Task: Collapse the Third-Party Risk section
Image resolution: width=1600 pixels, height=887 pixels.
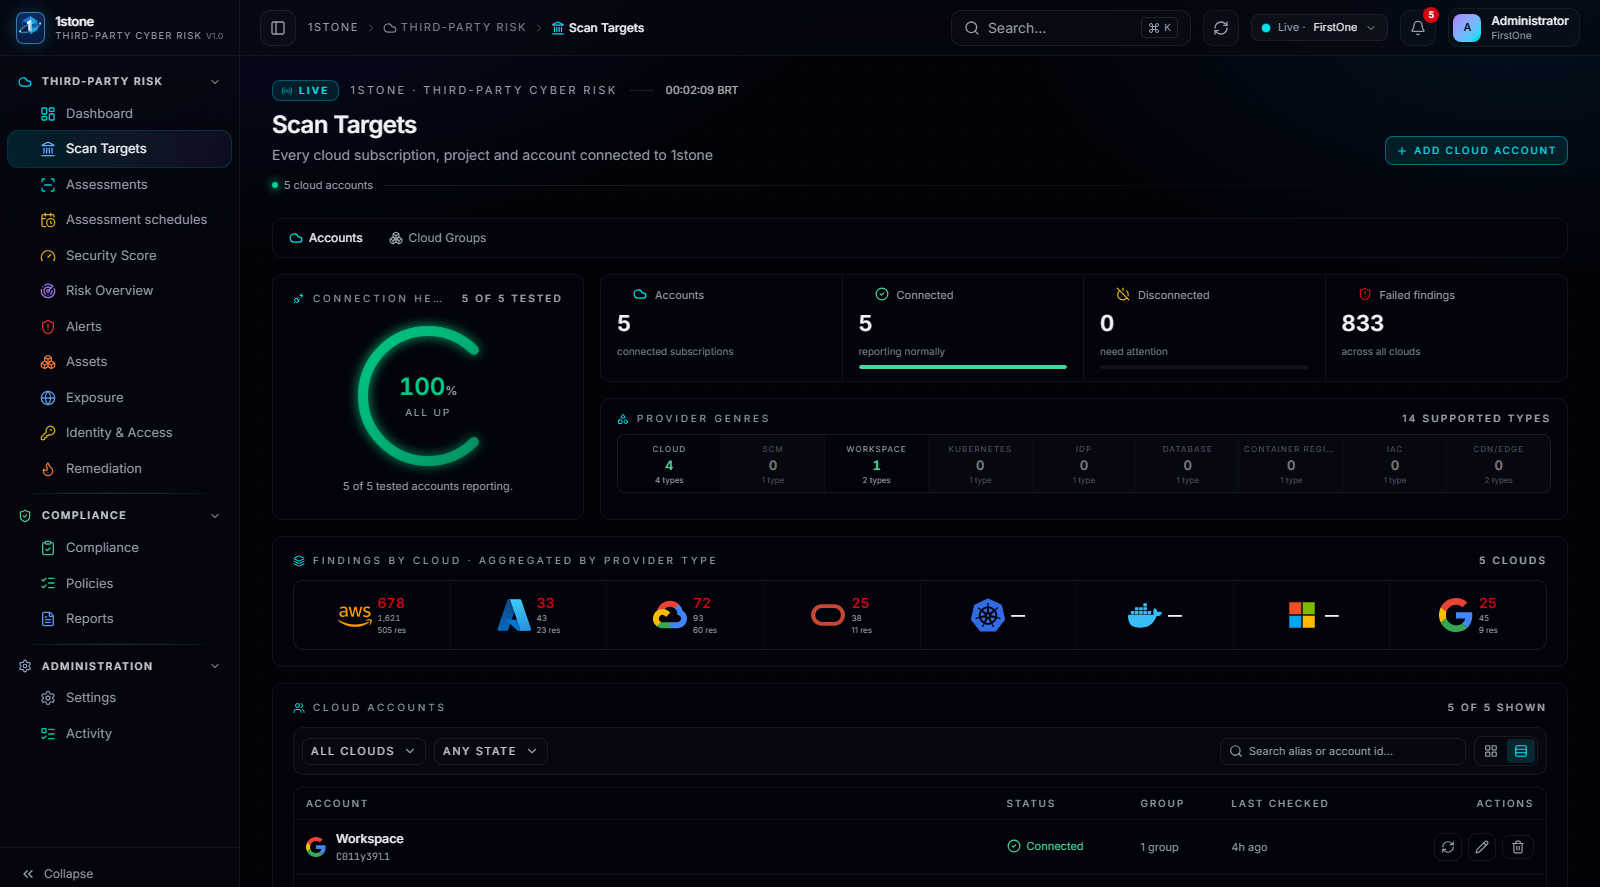Action: click(x=215, y=82)
